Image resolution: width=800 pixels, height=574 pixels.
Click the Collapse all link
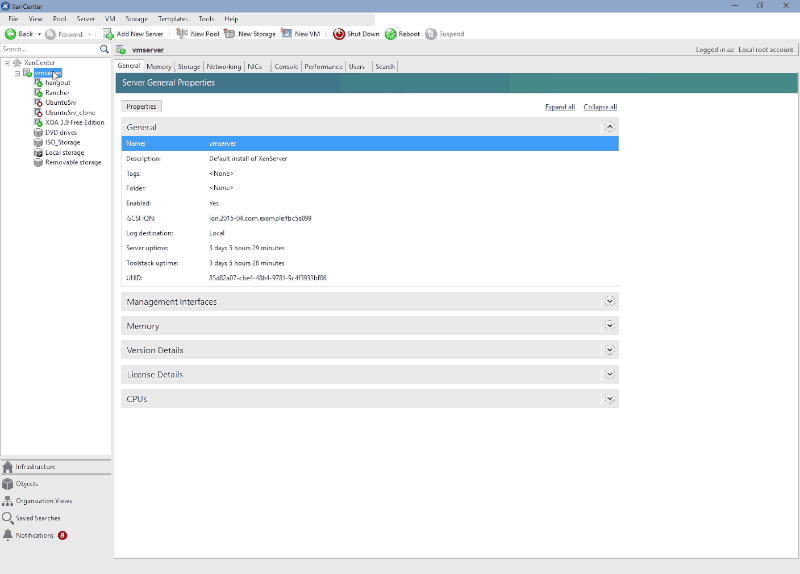pyautogui.click(x=600, y=107)
